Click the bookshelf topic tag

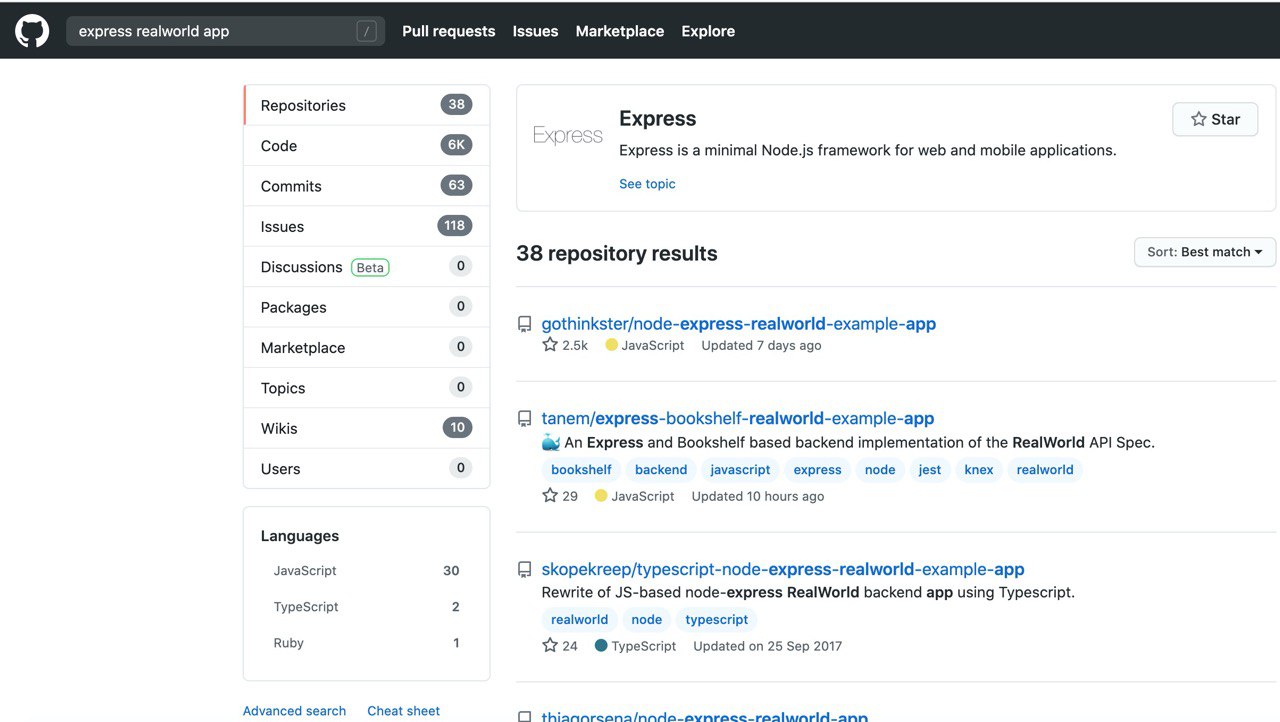(x=581, y=470)
